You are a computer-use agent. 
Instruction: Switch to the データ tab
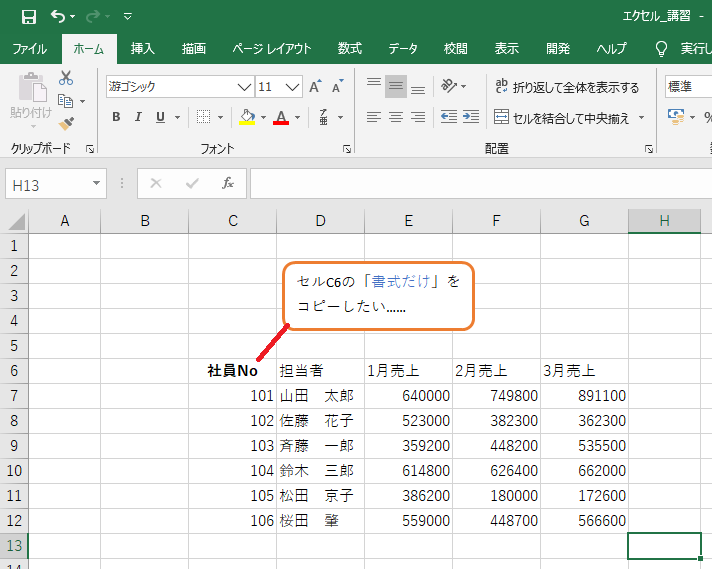point(402,49)
